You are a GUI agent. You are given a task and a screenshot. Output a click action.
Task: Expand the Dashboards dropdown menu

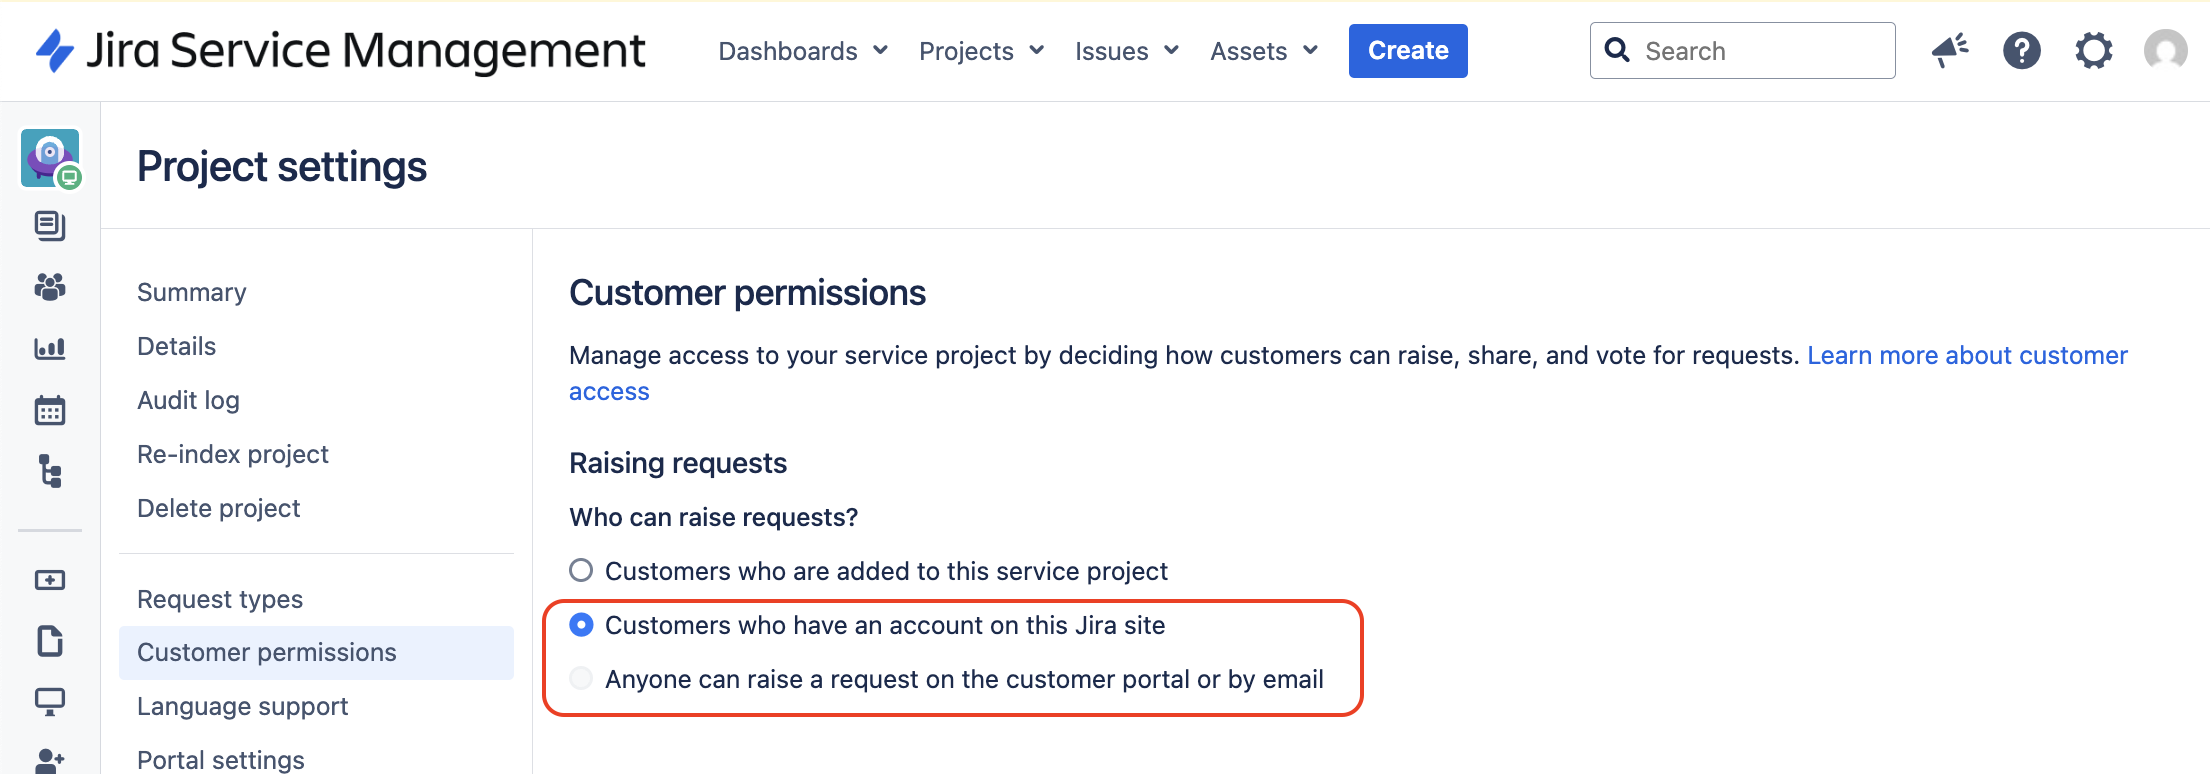point(803,51)
